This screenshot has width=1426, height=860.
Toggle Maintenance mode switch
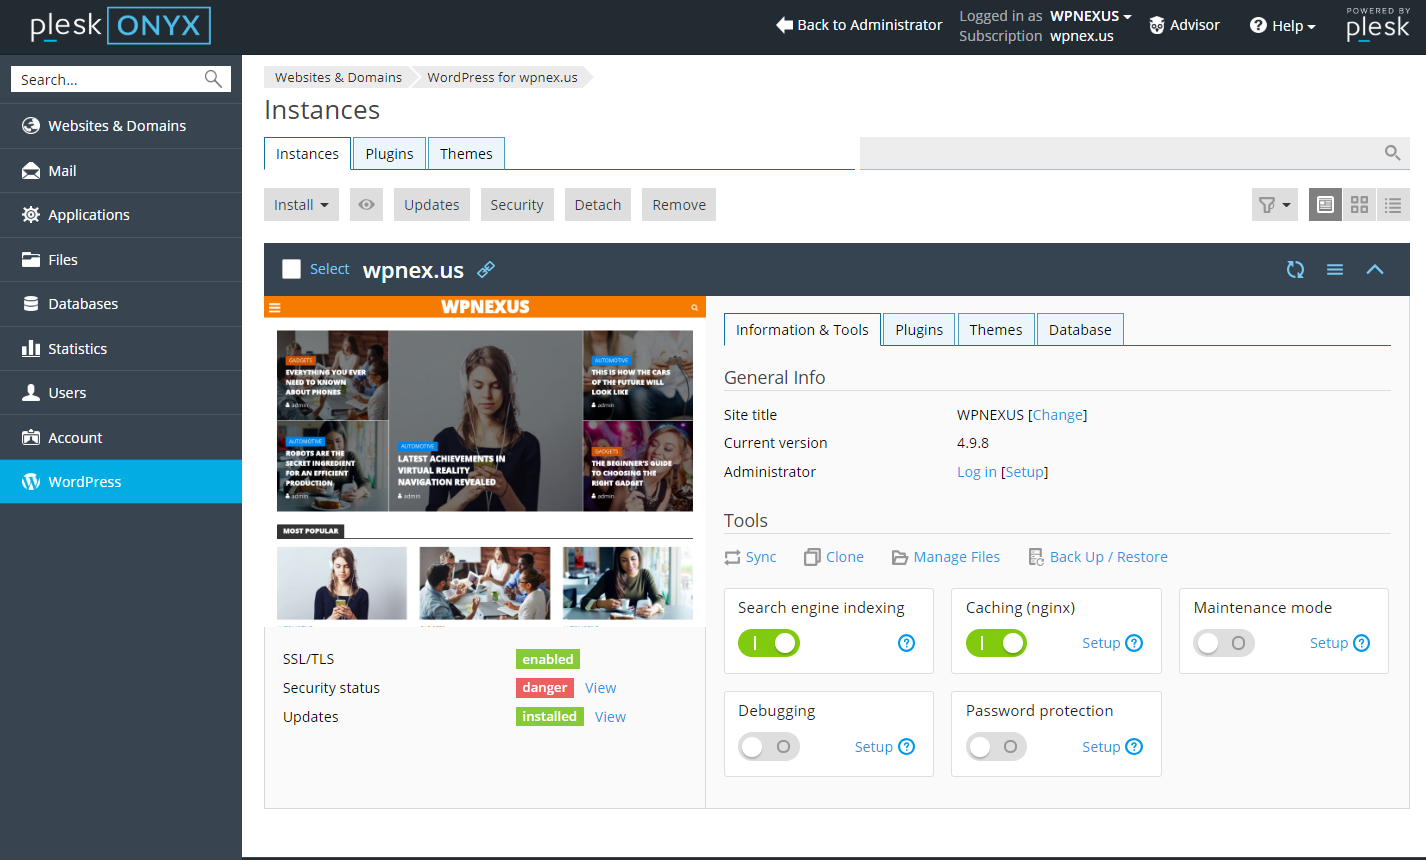point(1224,643)
